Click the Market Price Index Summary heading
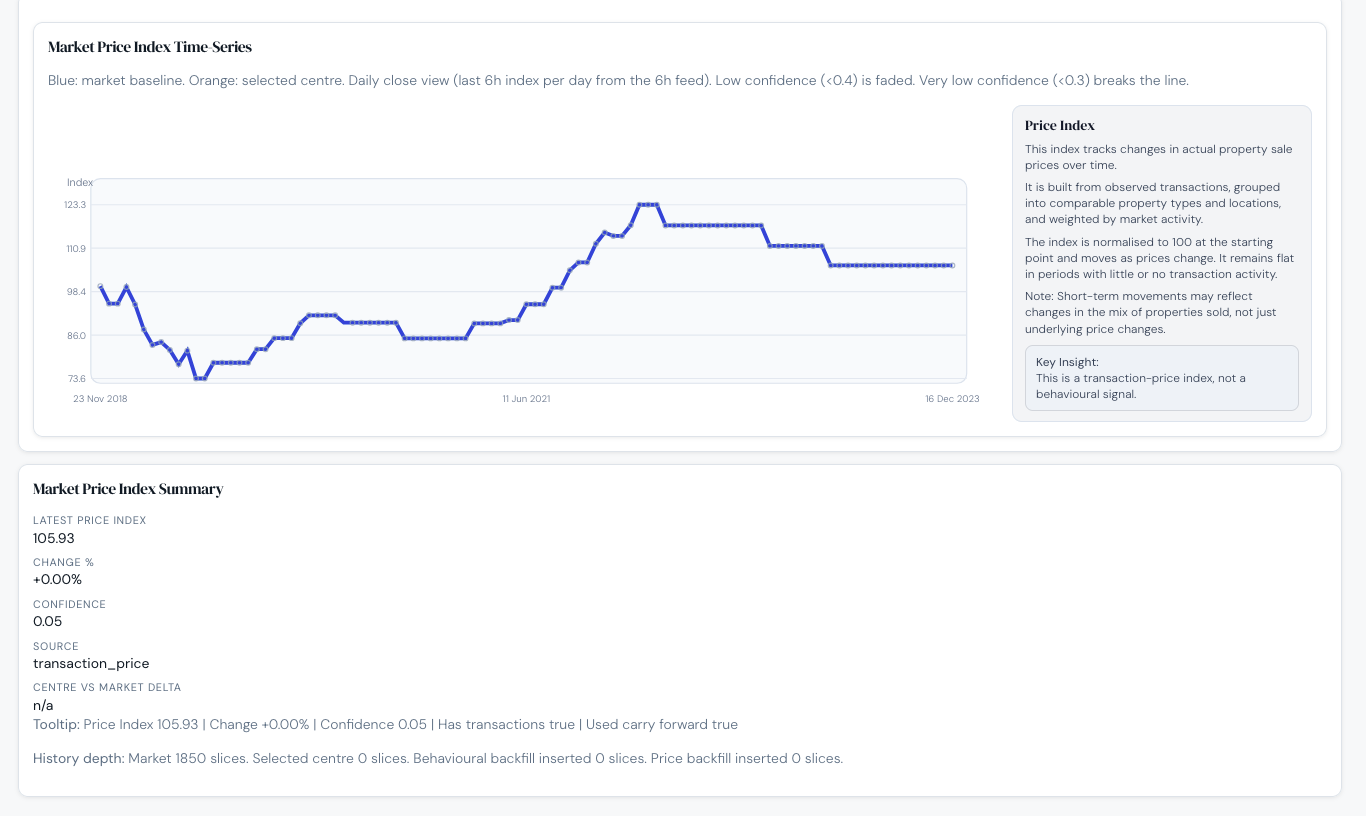The height and width of the screenshot is (816, 1366). (x=128, y=489)
